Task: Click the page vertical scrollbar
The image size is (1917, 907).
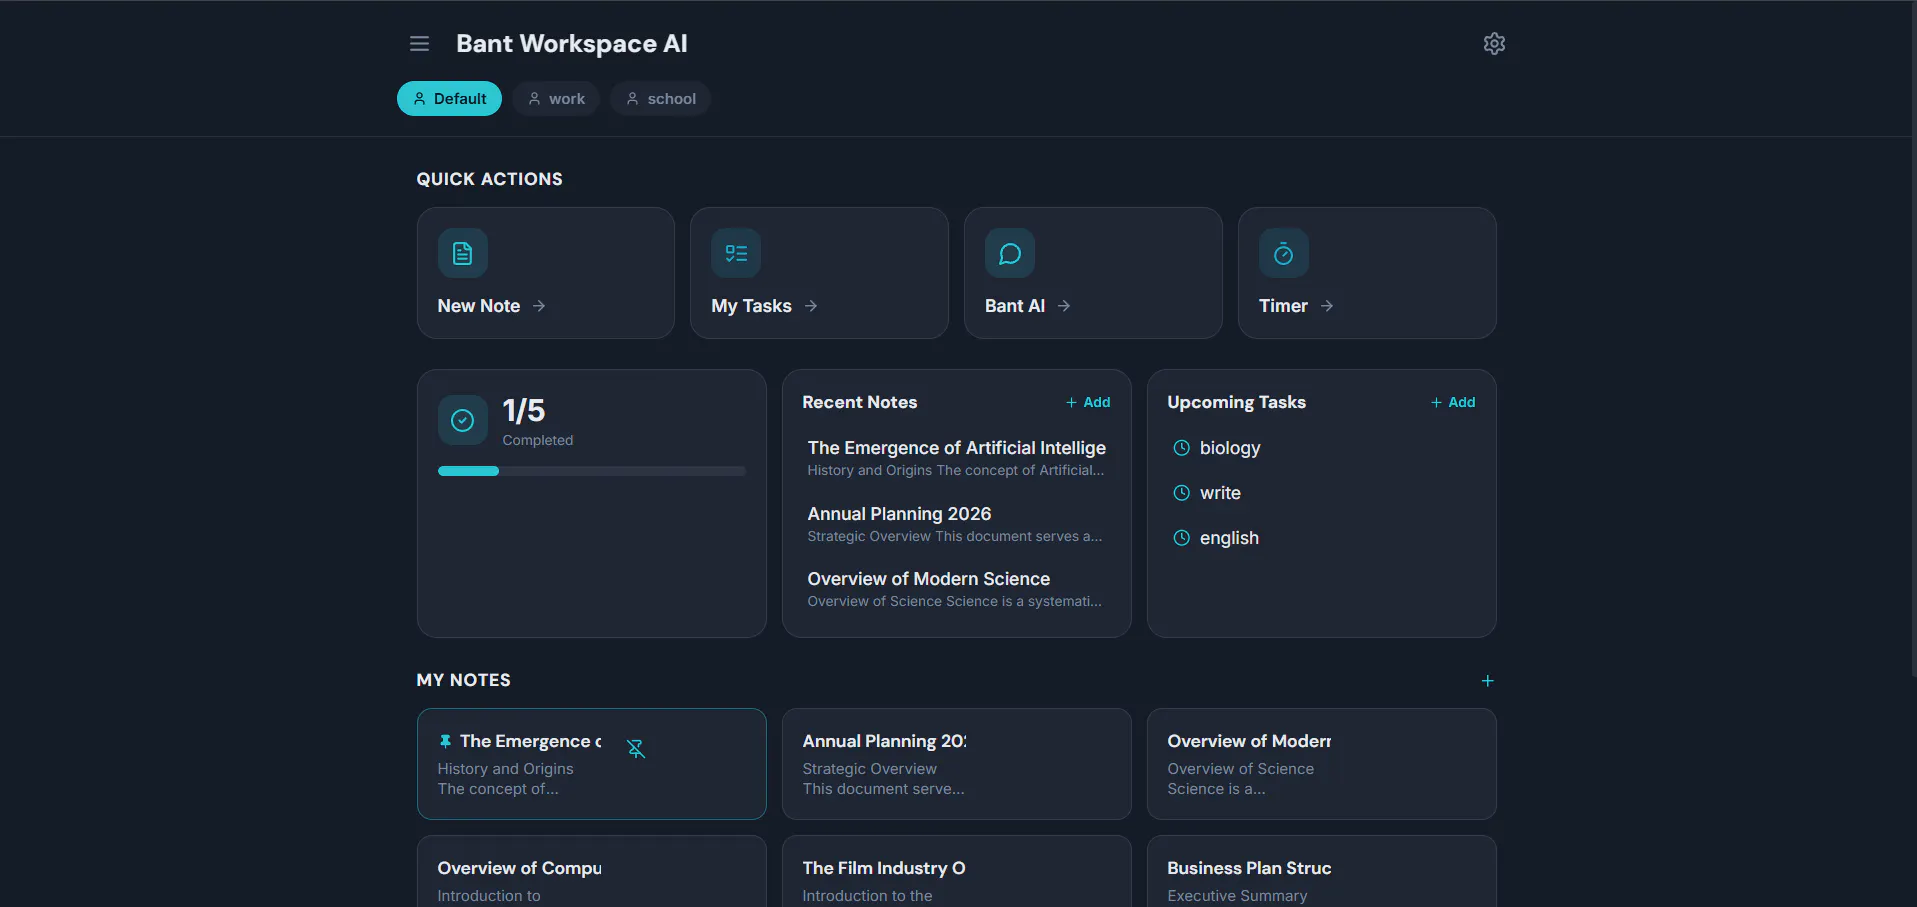Action: pyautogui.click(x=1912, y=340)
